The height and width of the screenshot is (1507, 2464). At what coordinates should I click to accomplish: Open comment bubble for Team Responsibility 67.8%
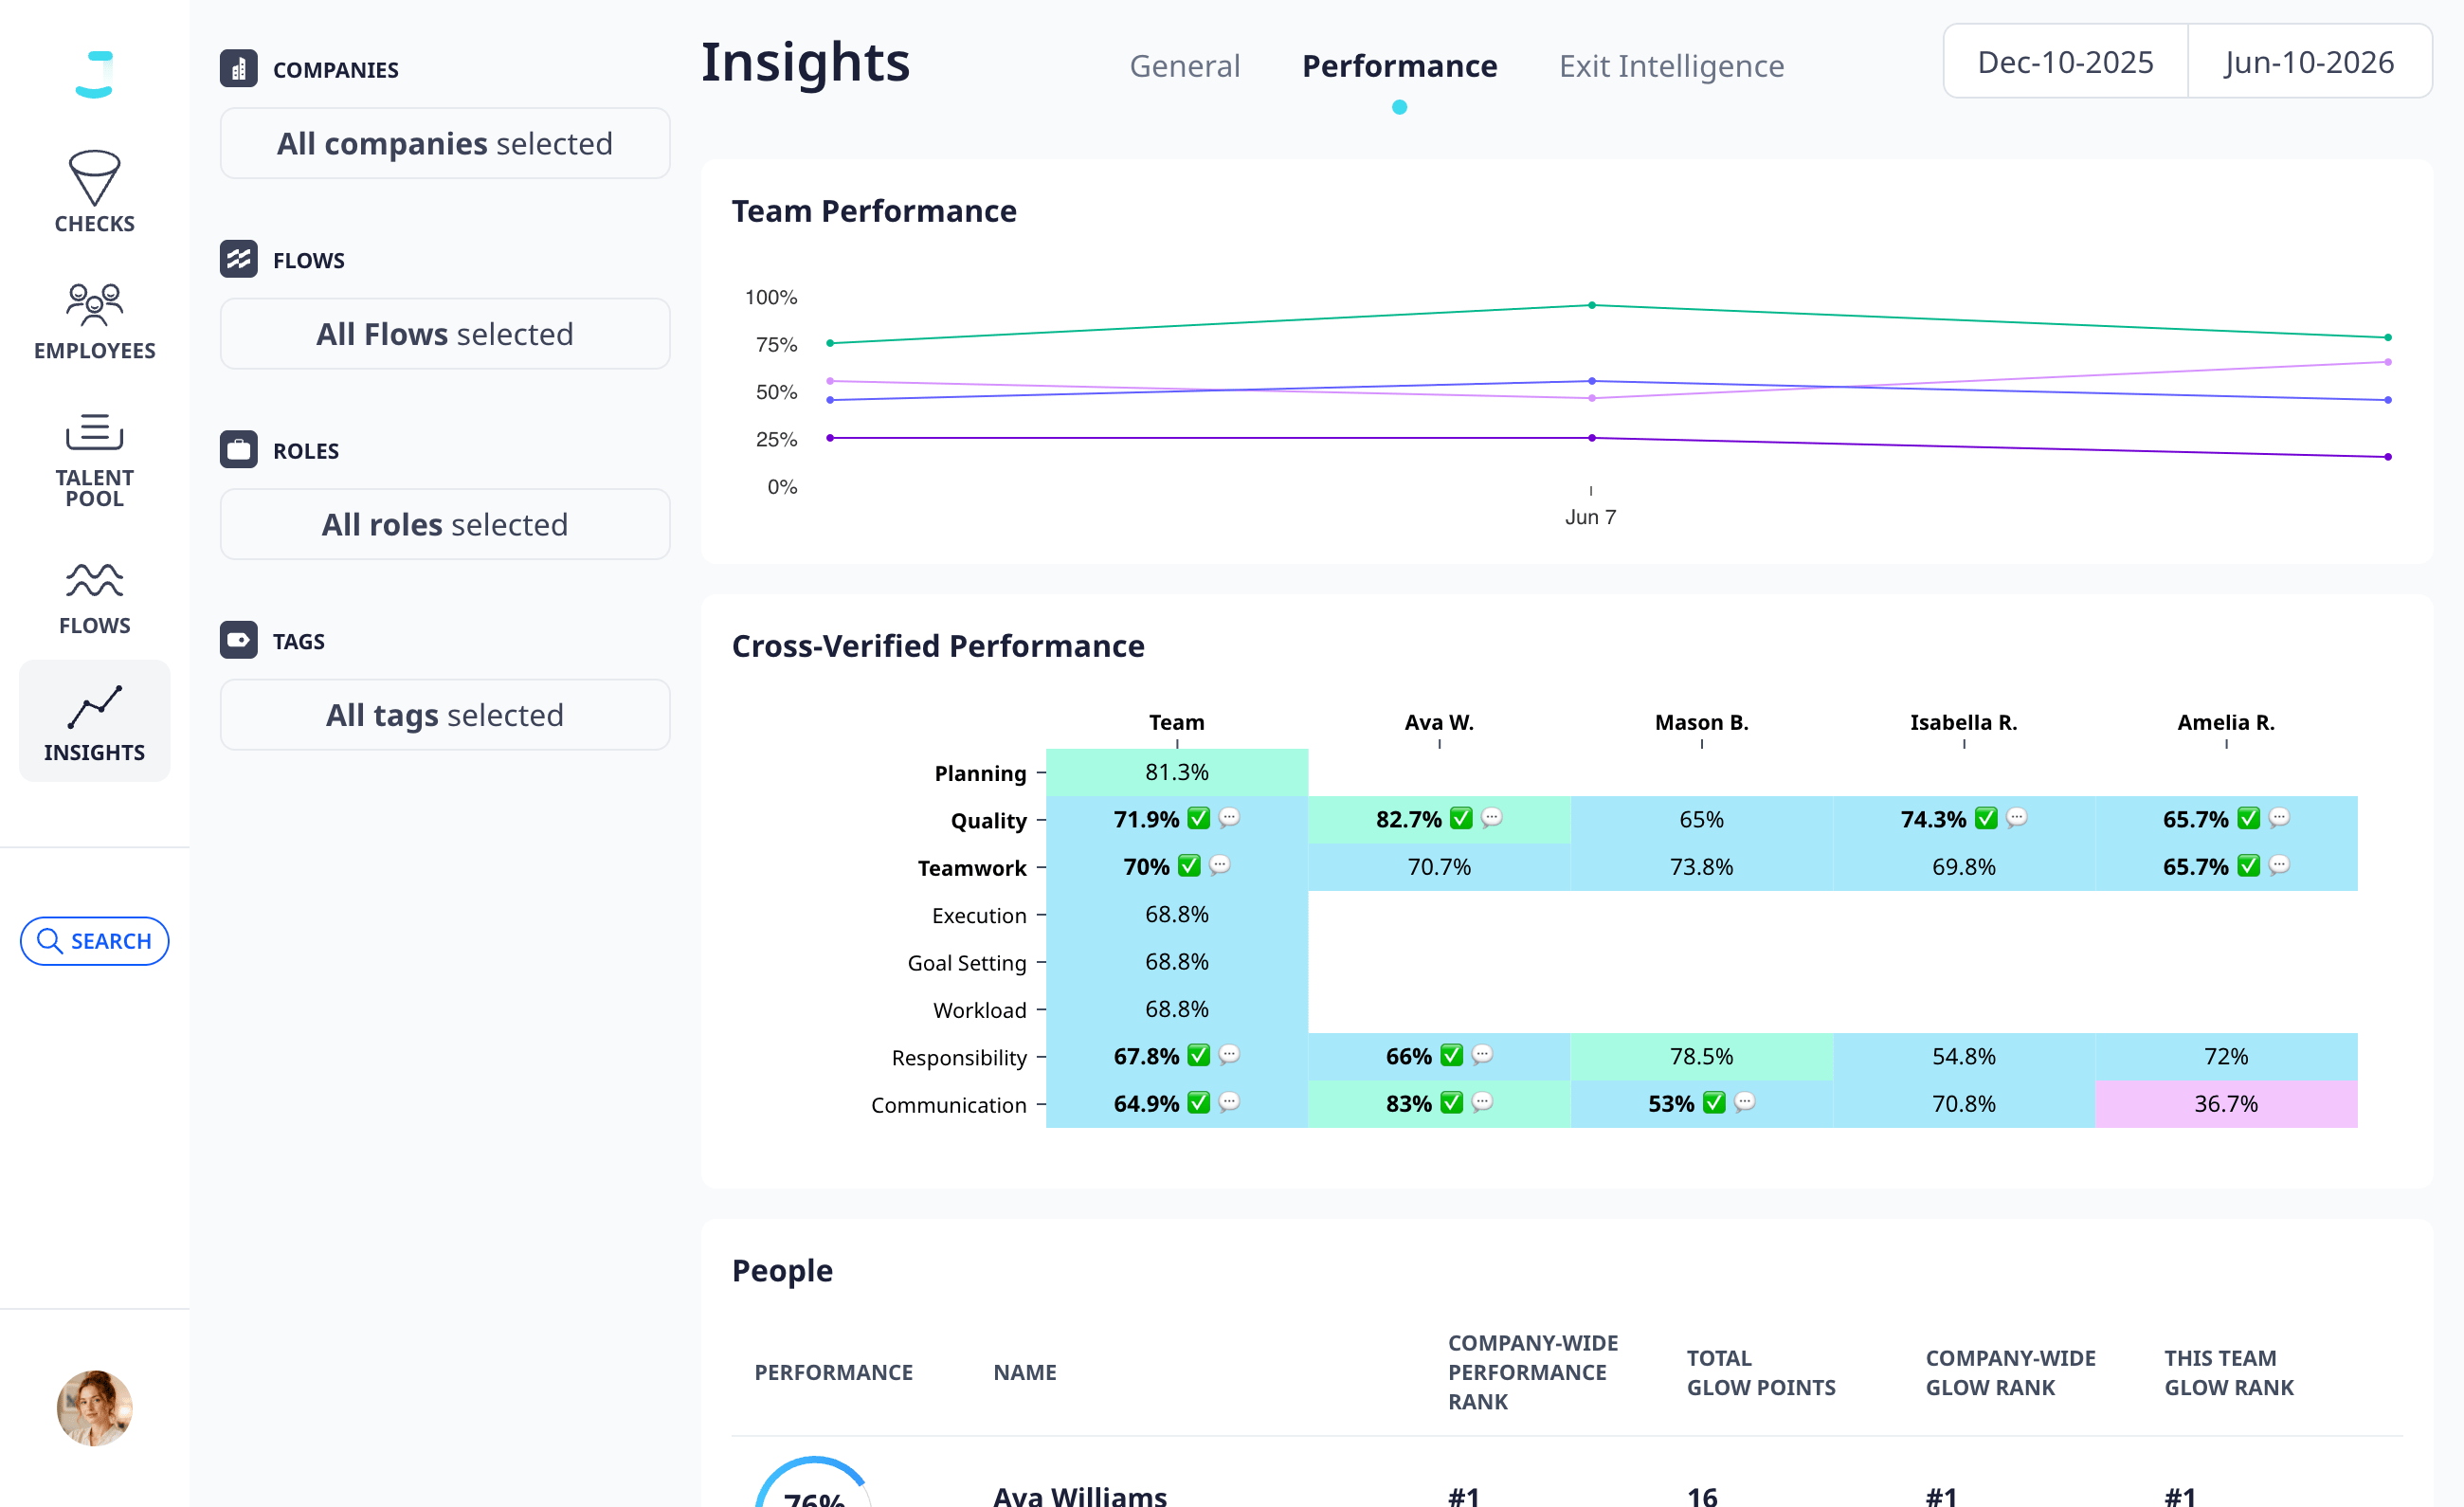[x=1230, y=1055]
